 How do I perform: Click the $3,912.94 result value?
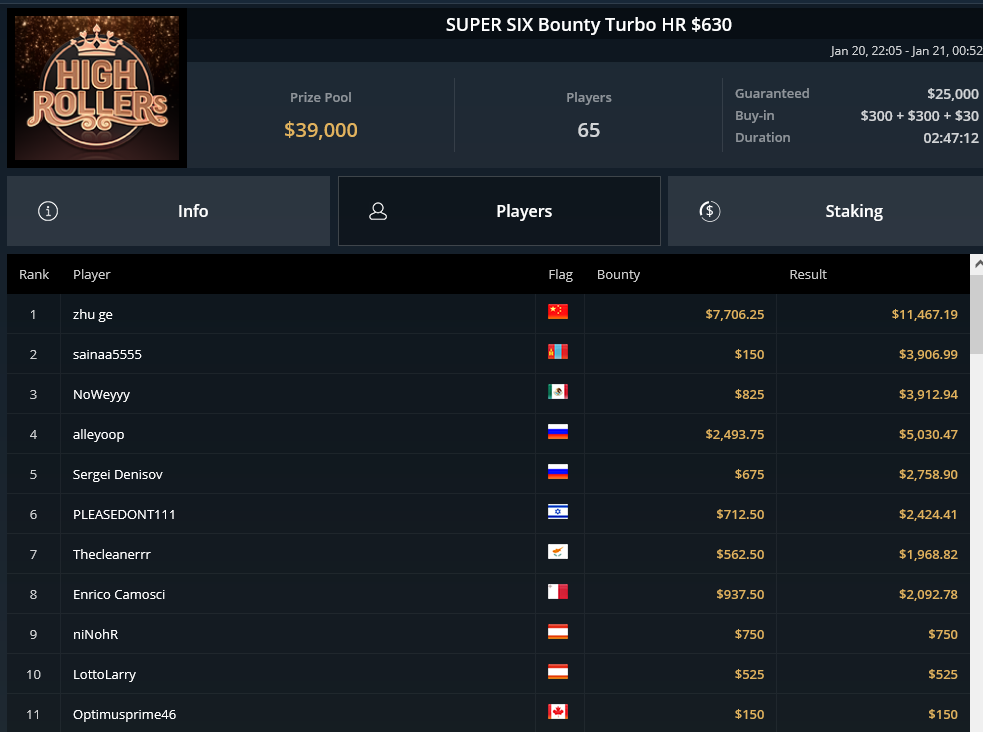tap(928, 395)
